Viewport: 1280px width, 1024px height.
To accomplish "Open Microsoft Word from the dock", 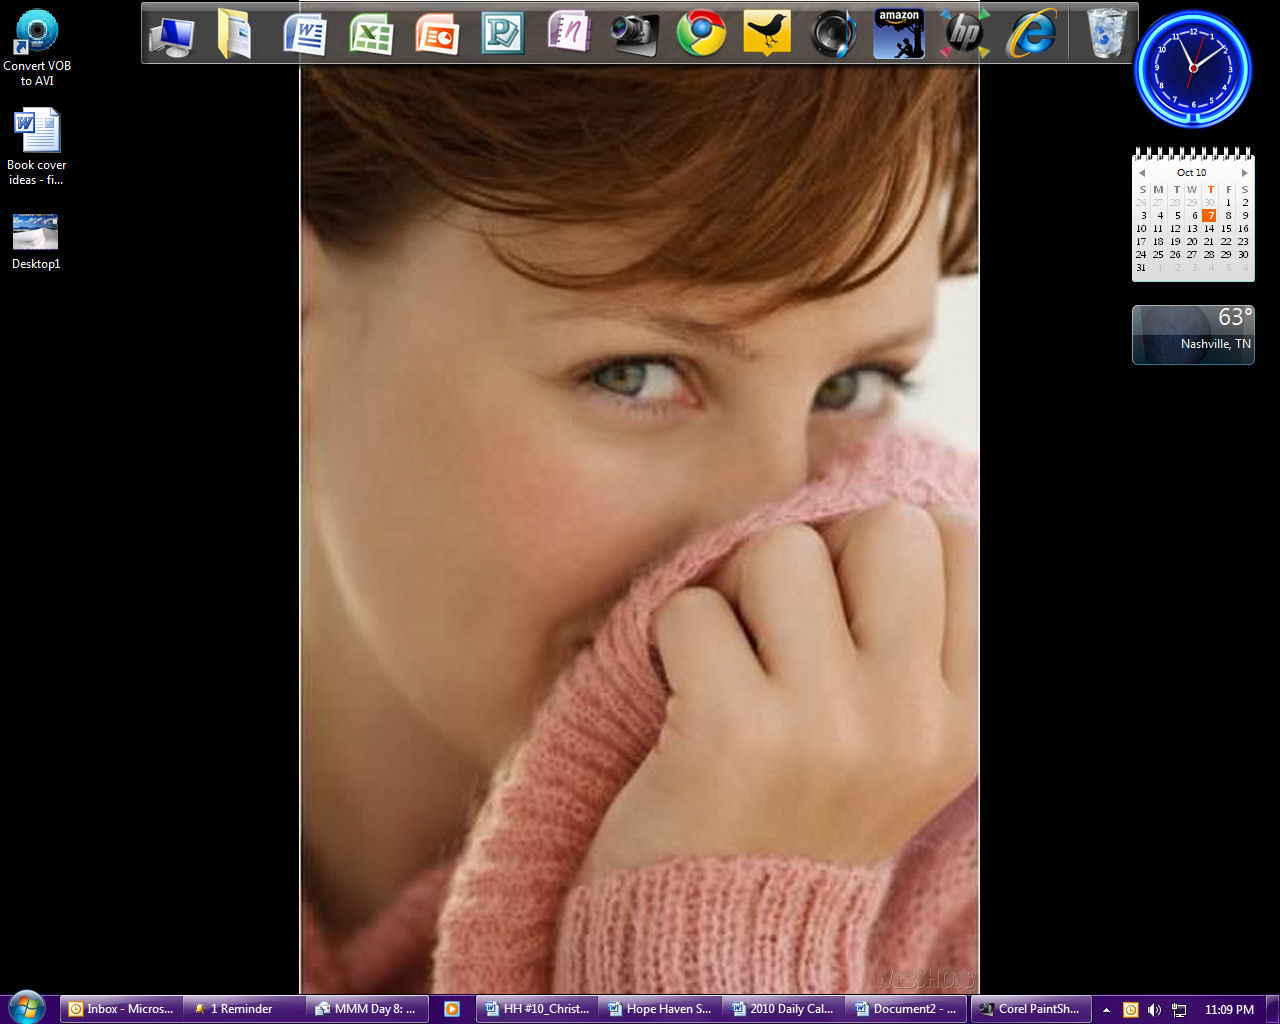I will (305, 35).
